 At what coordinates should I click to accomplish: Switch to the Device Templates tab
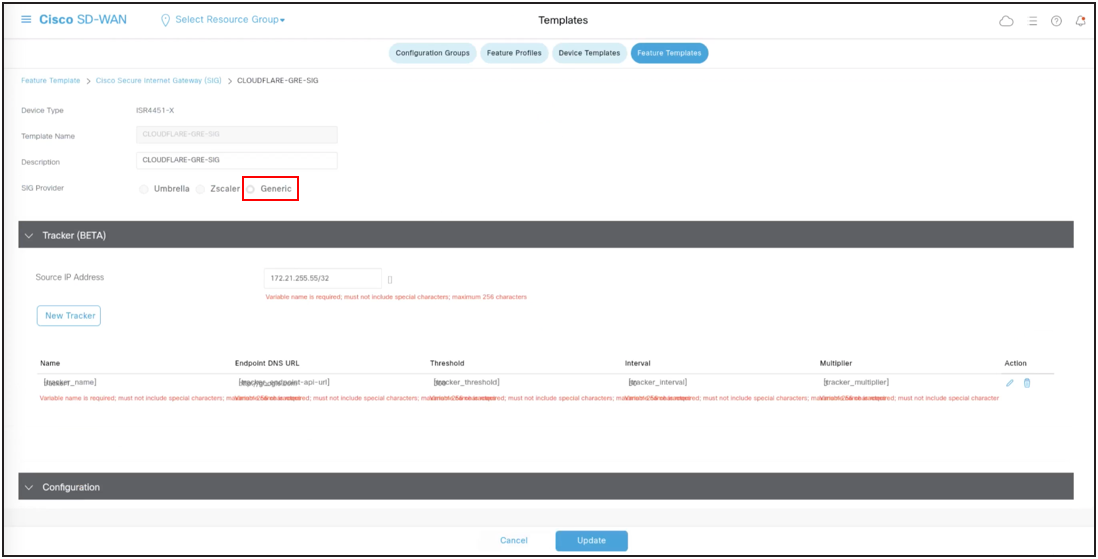[589, 53]
